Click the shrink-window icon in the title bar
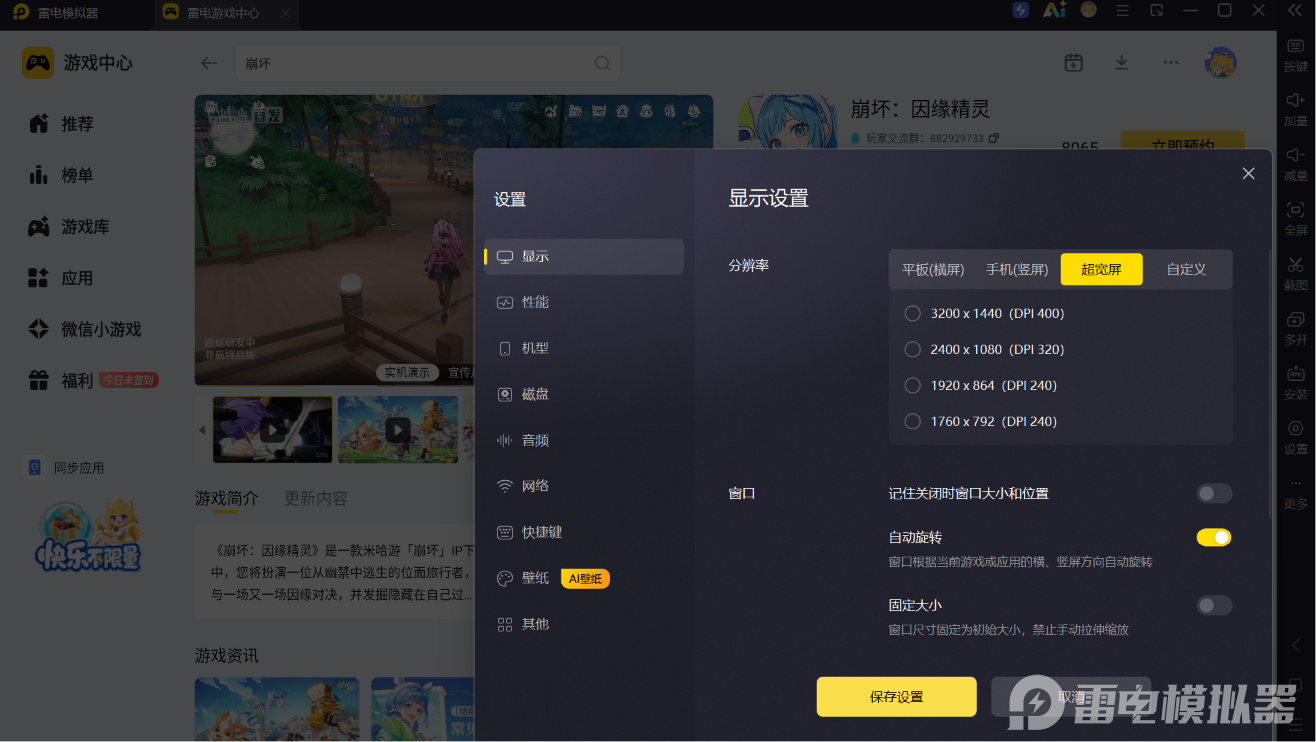 pyautogui.click(x=1157, y=10)
